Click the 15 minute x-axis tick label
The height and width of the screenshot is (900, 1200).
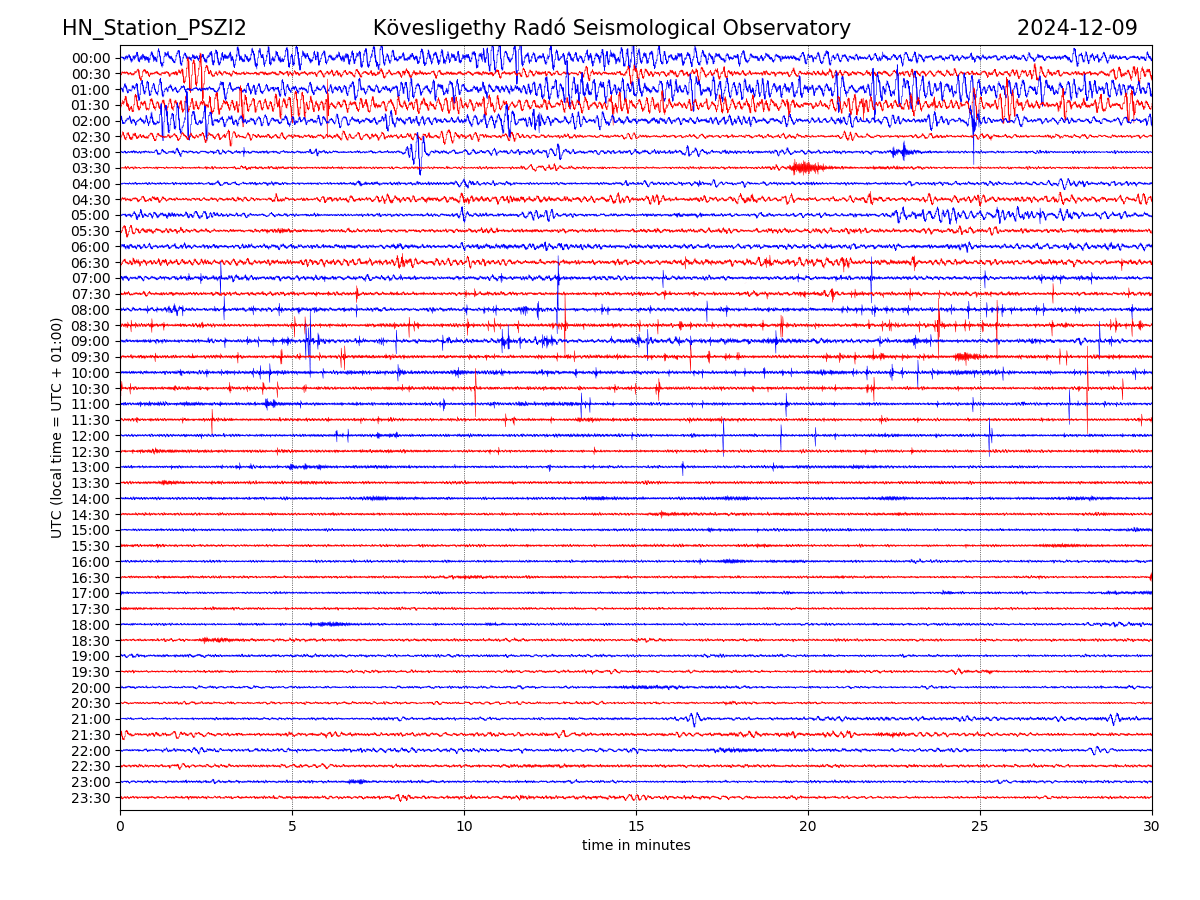636,827
